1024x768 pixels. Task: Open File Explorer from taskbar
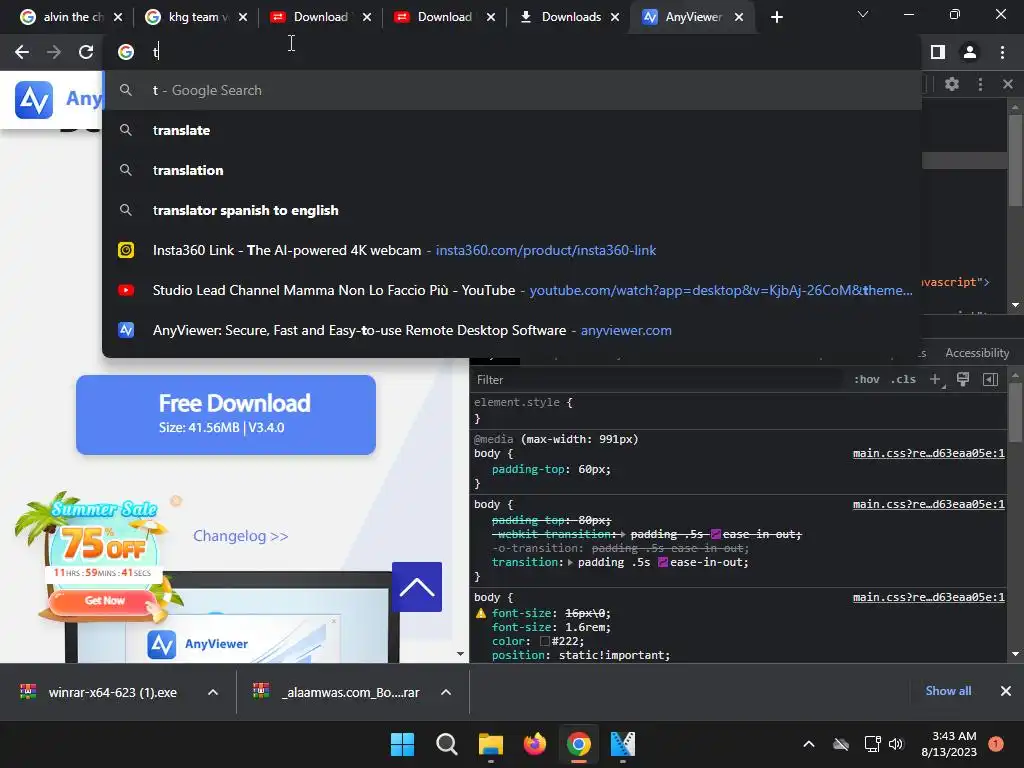tap(490, 744)
